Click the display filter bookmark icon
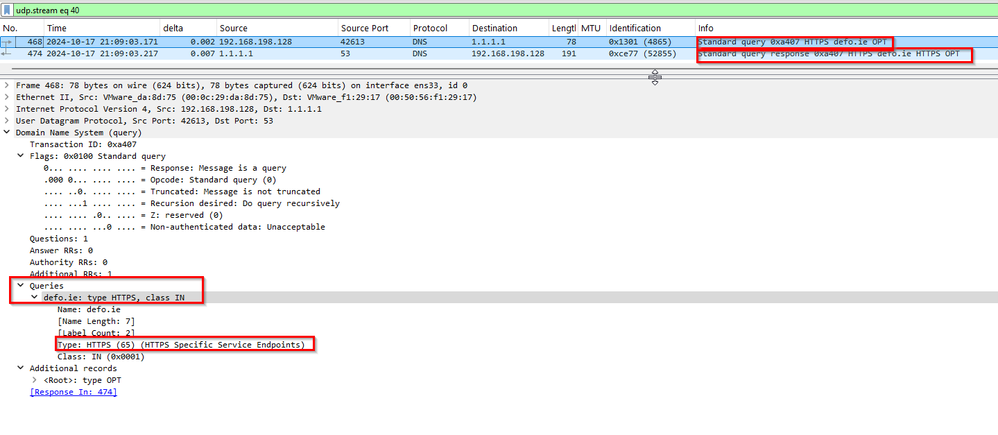 [8, 11]
